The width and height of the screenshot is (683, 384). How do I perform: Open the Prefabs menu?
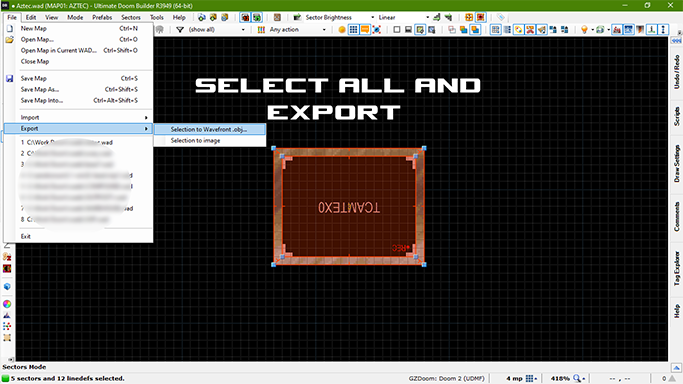click(102, 17)
